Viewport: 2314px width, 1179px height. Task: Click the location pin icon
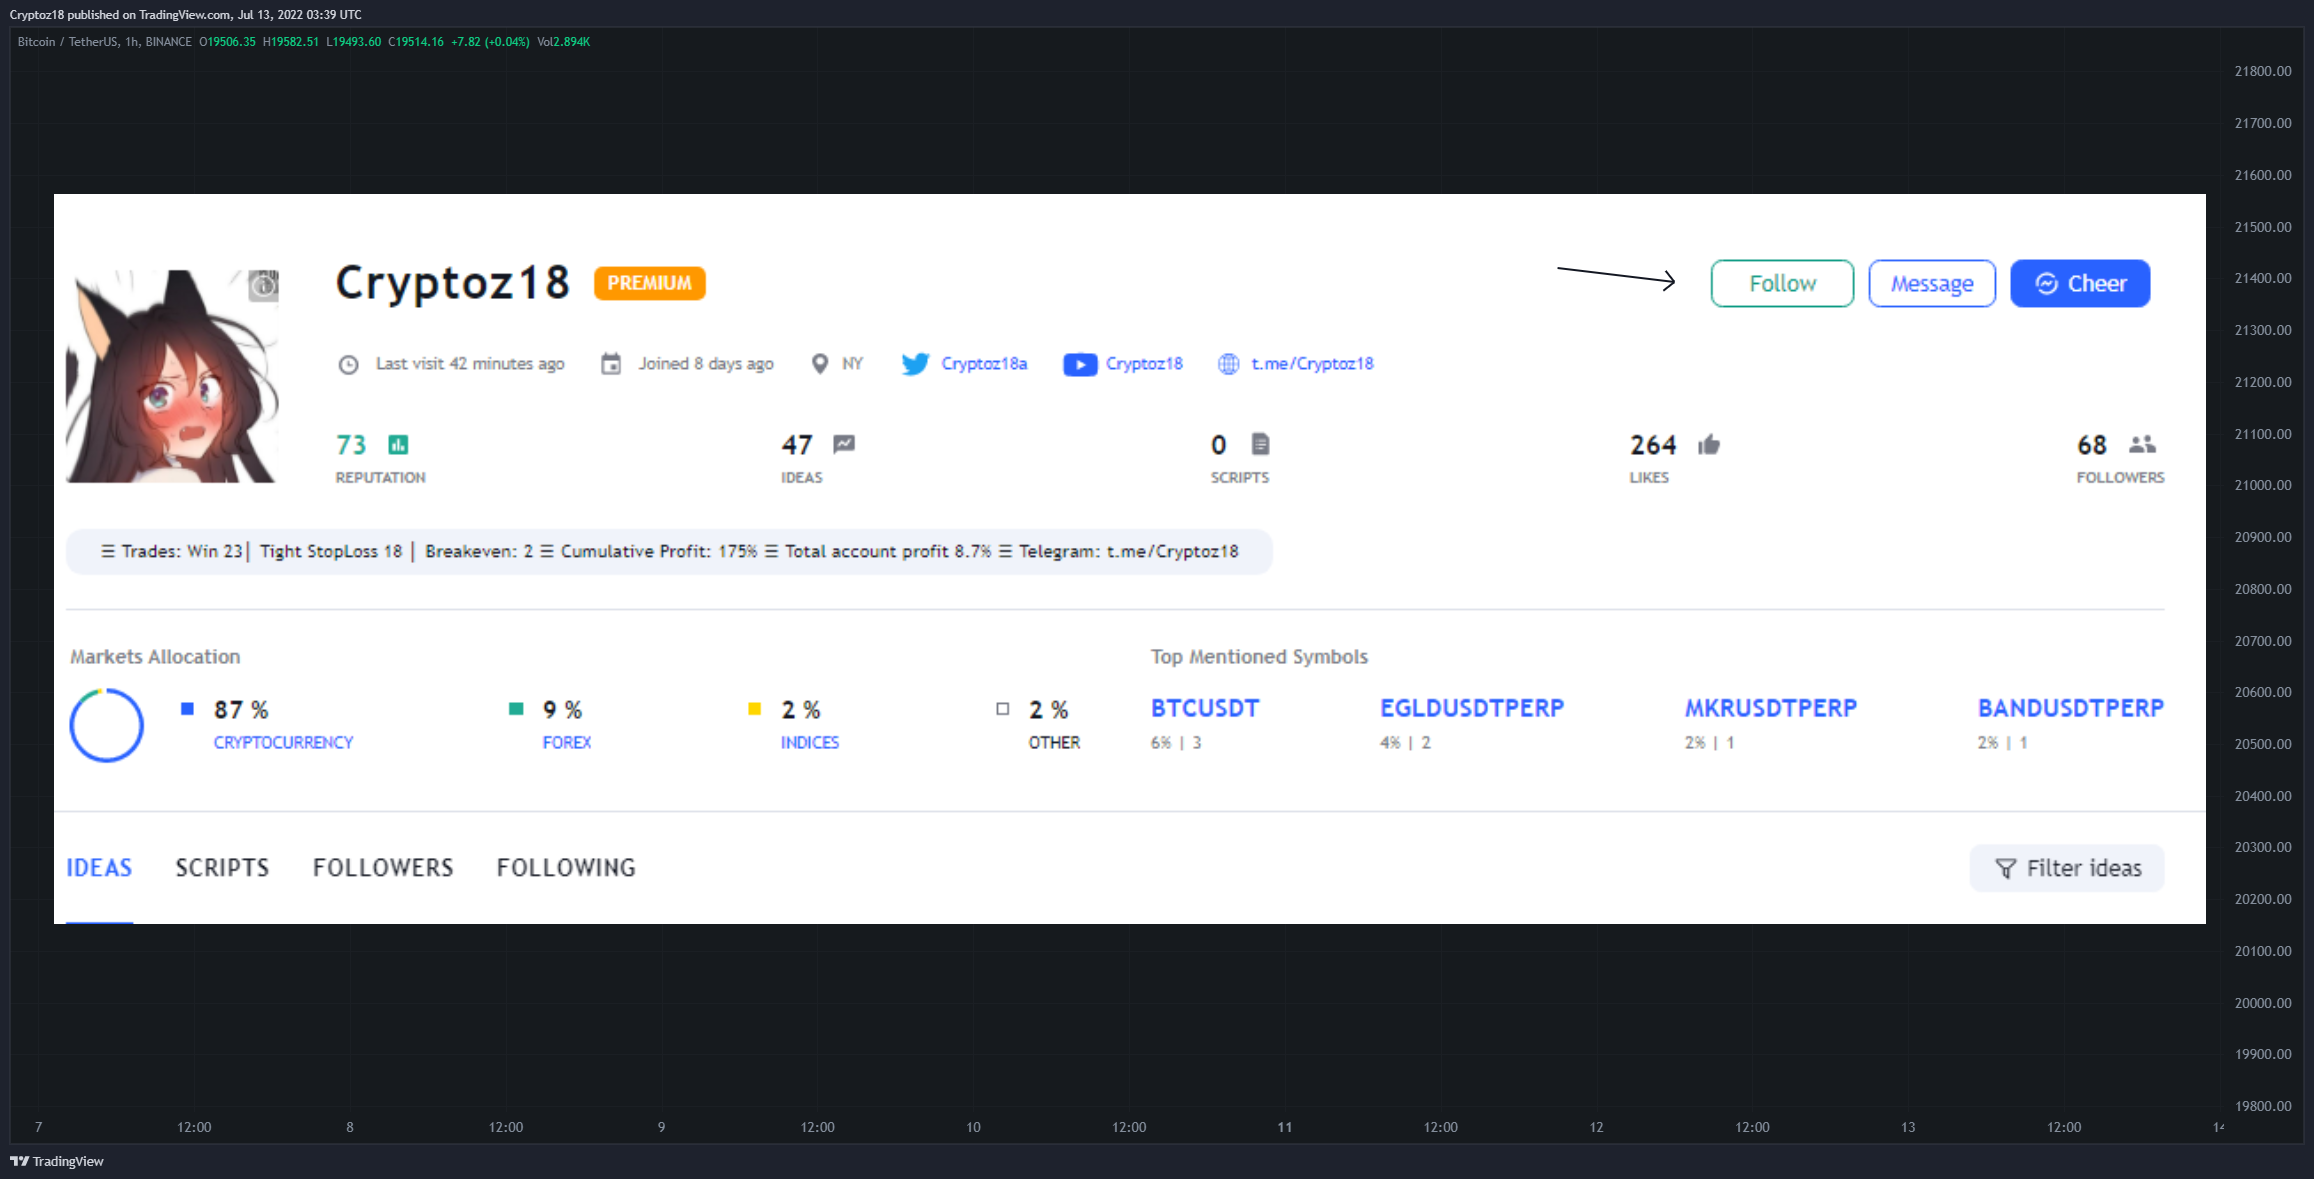pos(820,364)
